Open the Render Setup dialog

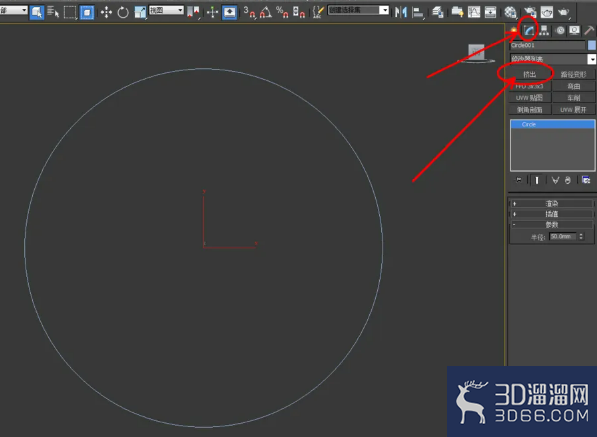(x=530, y=12)
